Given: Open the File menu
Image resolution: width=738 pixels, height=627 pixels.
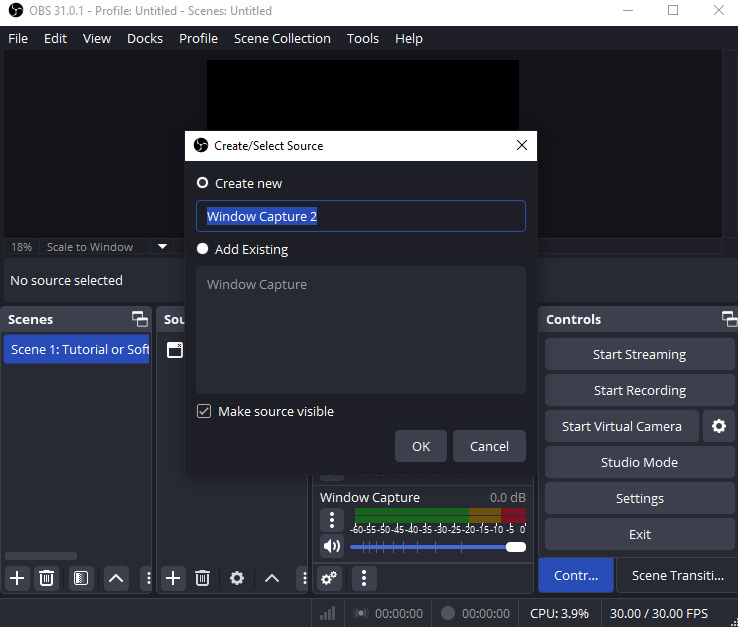Looking at the screenshot, I should (18, 39).
